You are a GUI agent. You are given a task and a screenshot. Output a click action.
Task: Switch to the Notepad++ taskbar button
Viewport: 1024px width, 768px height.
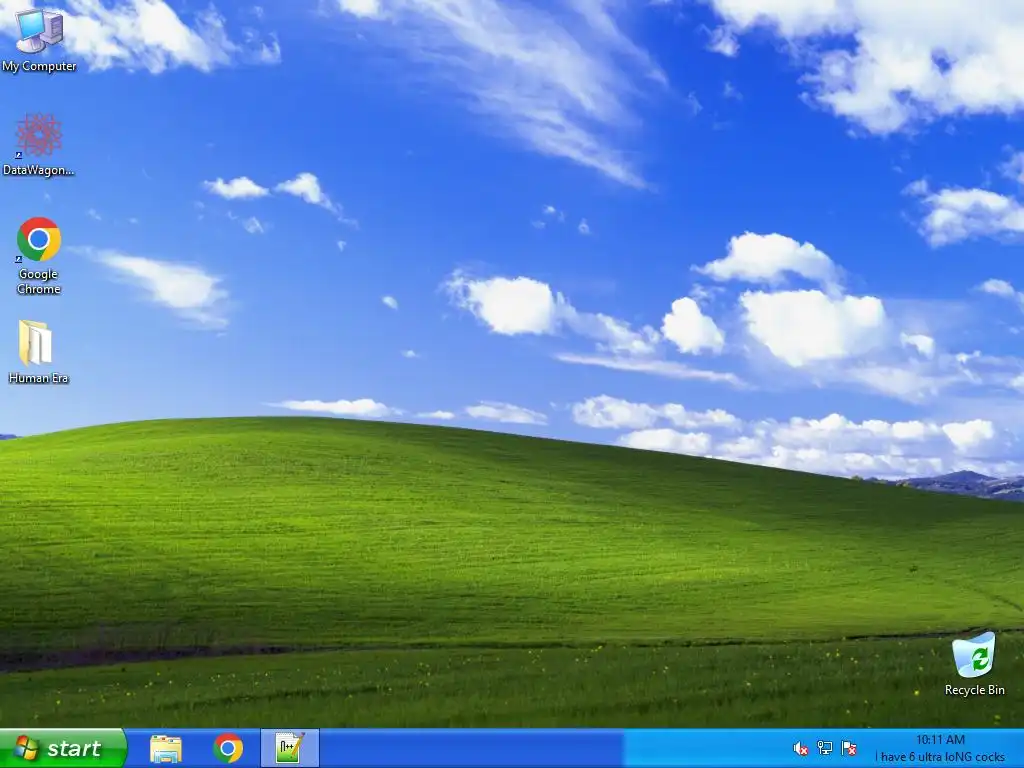(x=289, y=748)
